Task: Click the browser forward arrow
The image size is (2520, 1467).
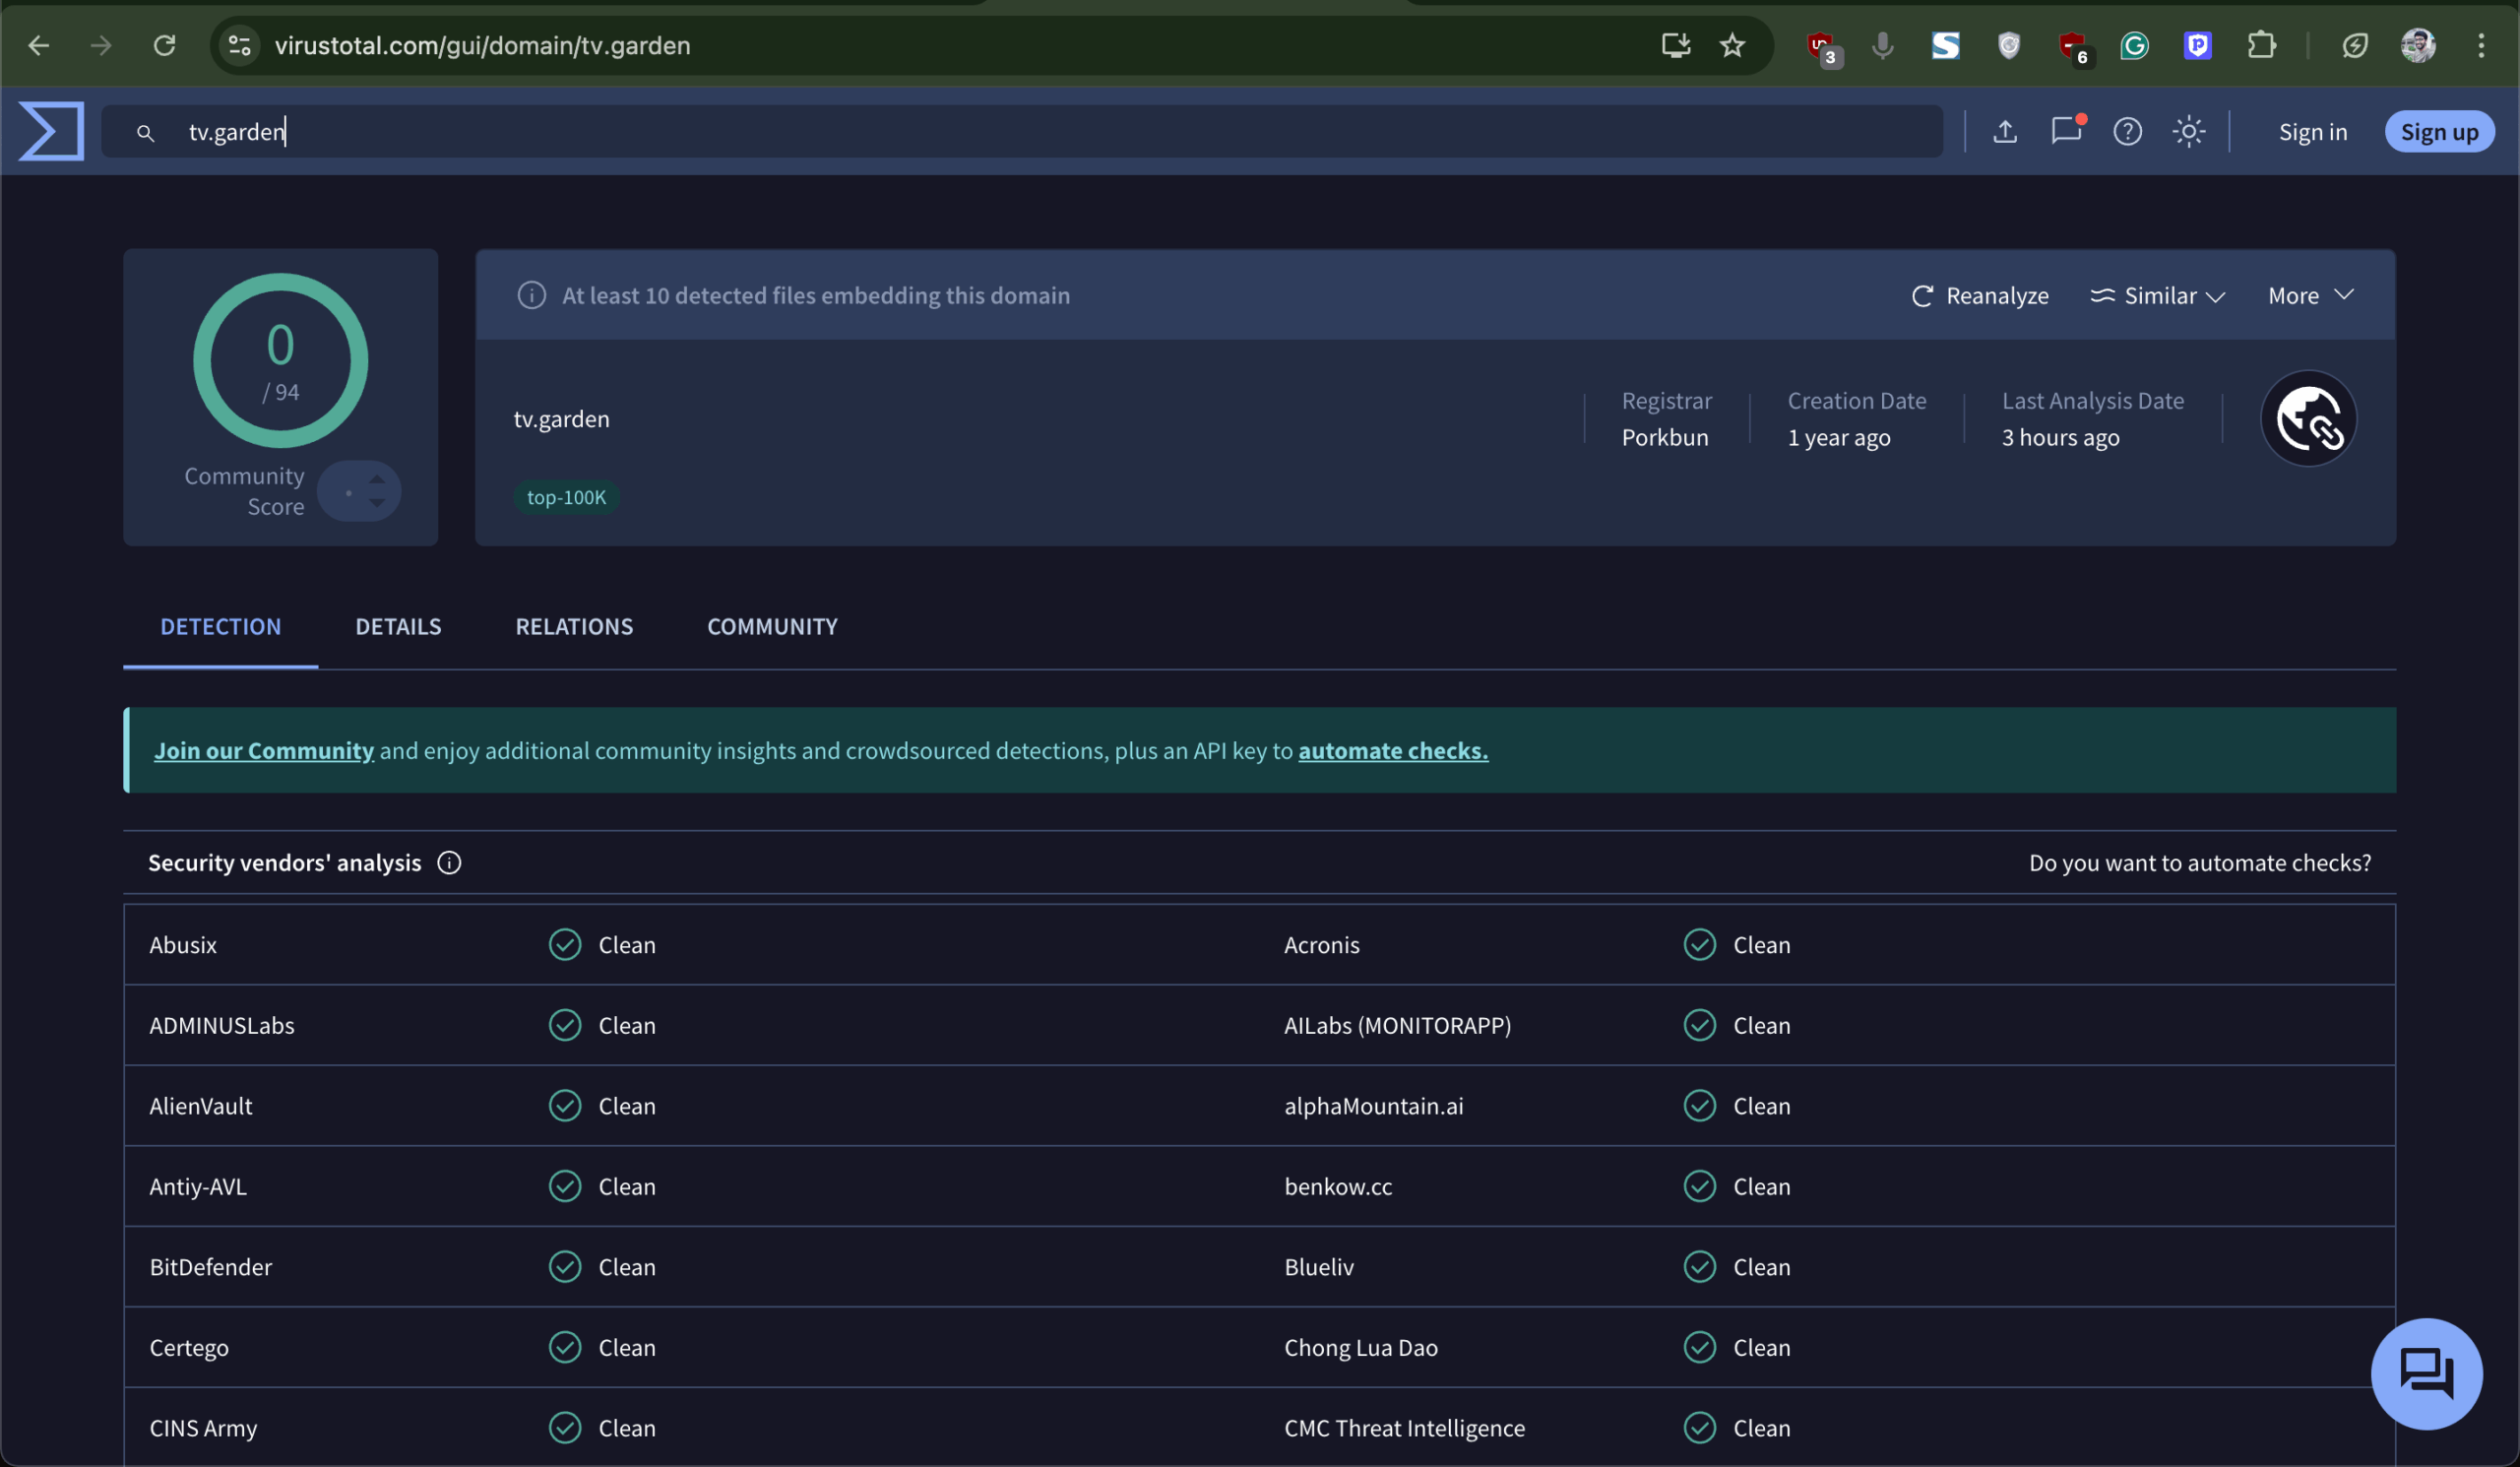Action: (101, 45)
